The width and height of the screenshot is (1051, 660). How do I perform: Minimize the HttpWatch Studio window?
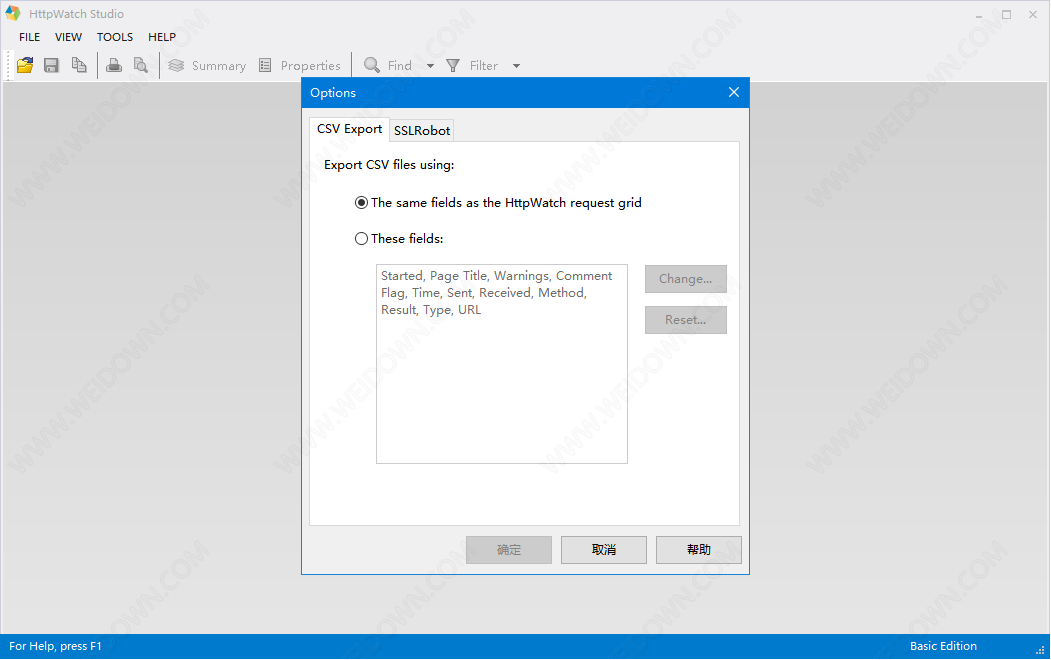[979, 14]
